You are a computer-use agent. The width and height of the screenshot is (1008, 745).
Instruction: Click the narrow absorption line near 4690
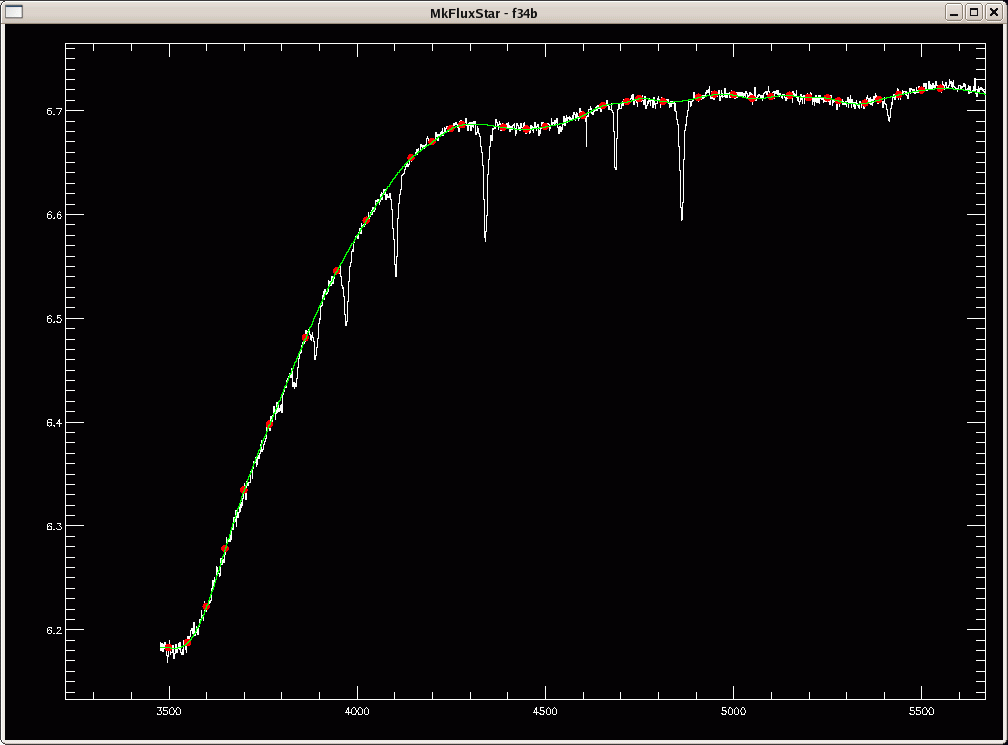[x=616, y=168]
